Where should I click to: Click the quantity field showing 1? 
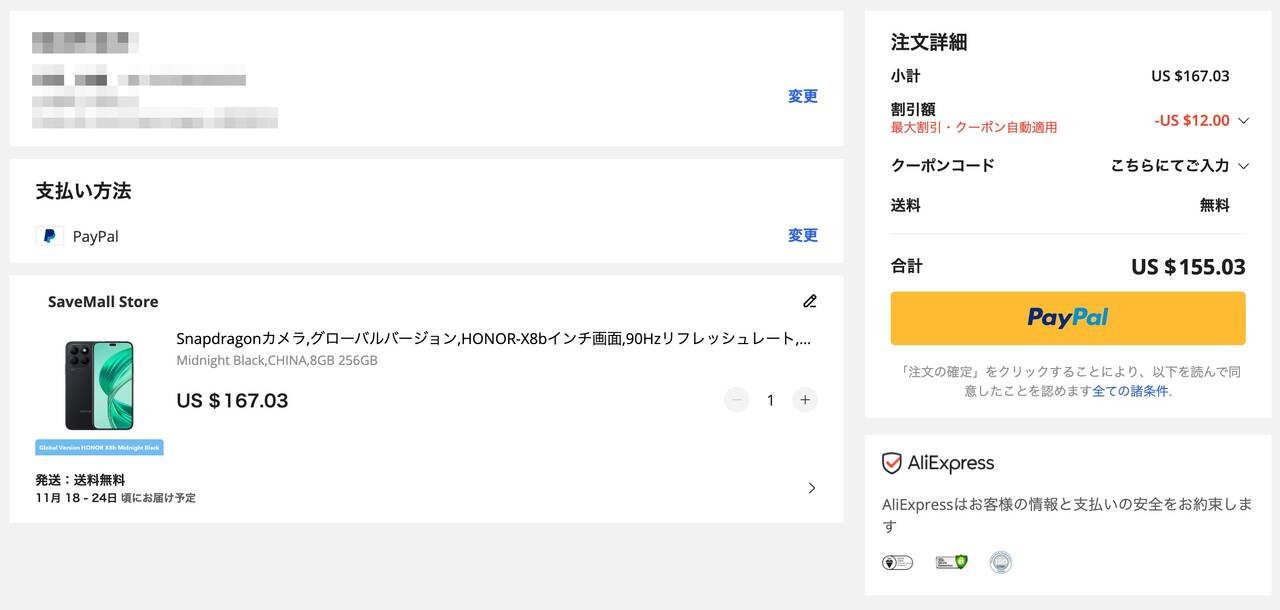pyautogui.click(x=770, y=400)
